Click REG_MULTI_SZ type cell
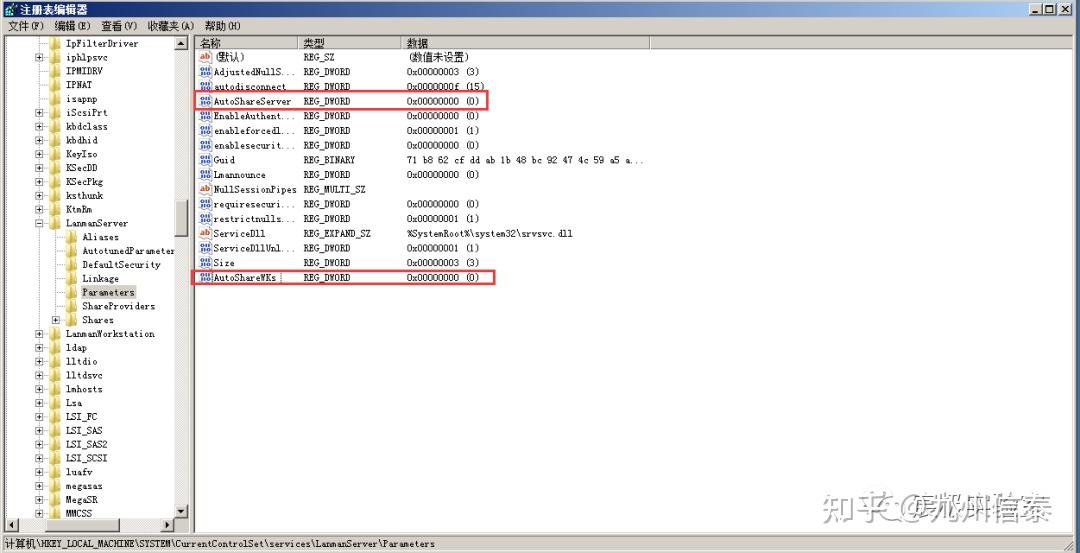The height and width of the screenshot is (553, 1080). (x=334, y=189)
